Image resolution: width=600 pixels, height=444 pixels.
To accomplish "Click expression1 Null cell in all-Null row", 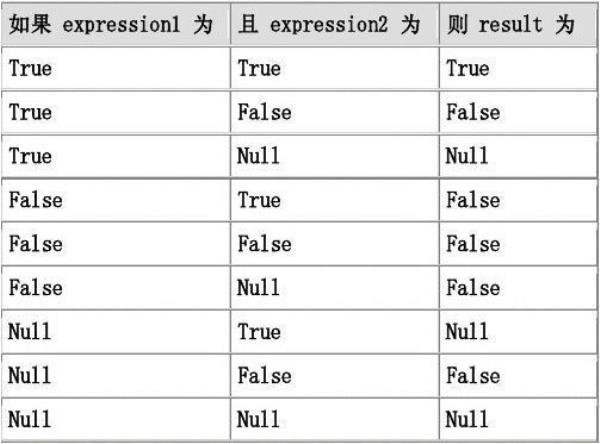I will click(116, 419).
